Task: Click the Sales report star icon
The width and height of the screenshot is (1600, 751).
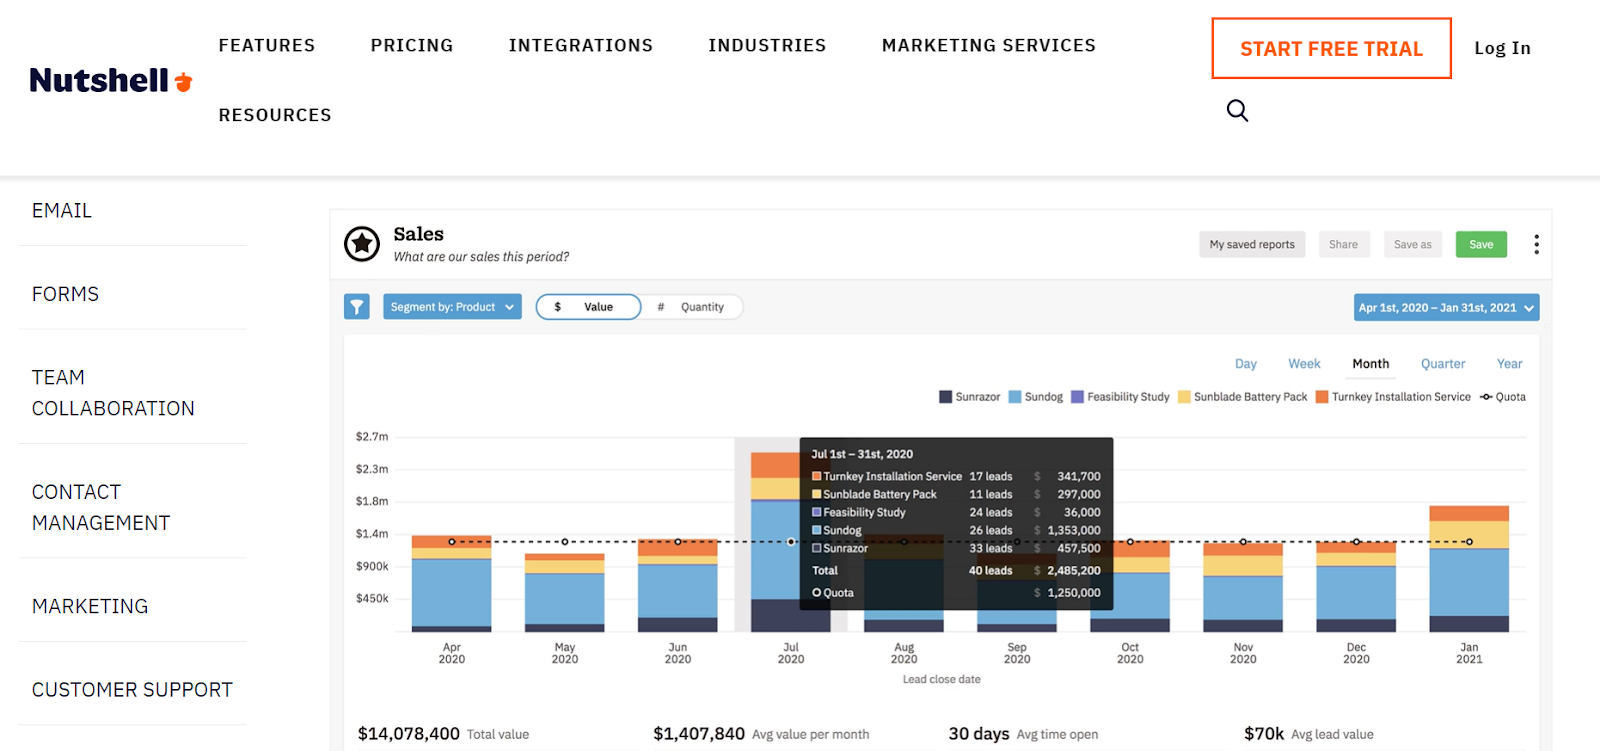Action: tap(362, 243)
